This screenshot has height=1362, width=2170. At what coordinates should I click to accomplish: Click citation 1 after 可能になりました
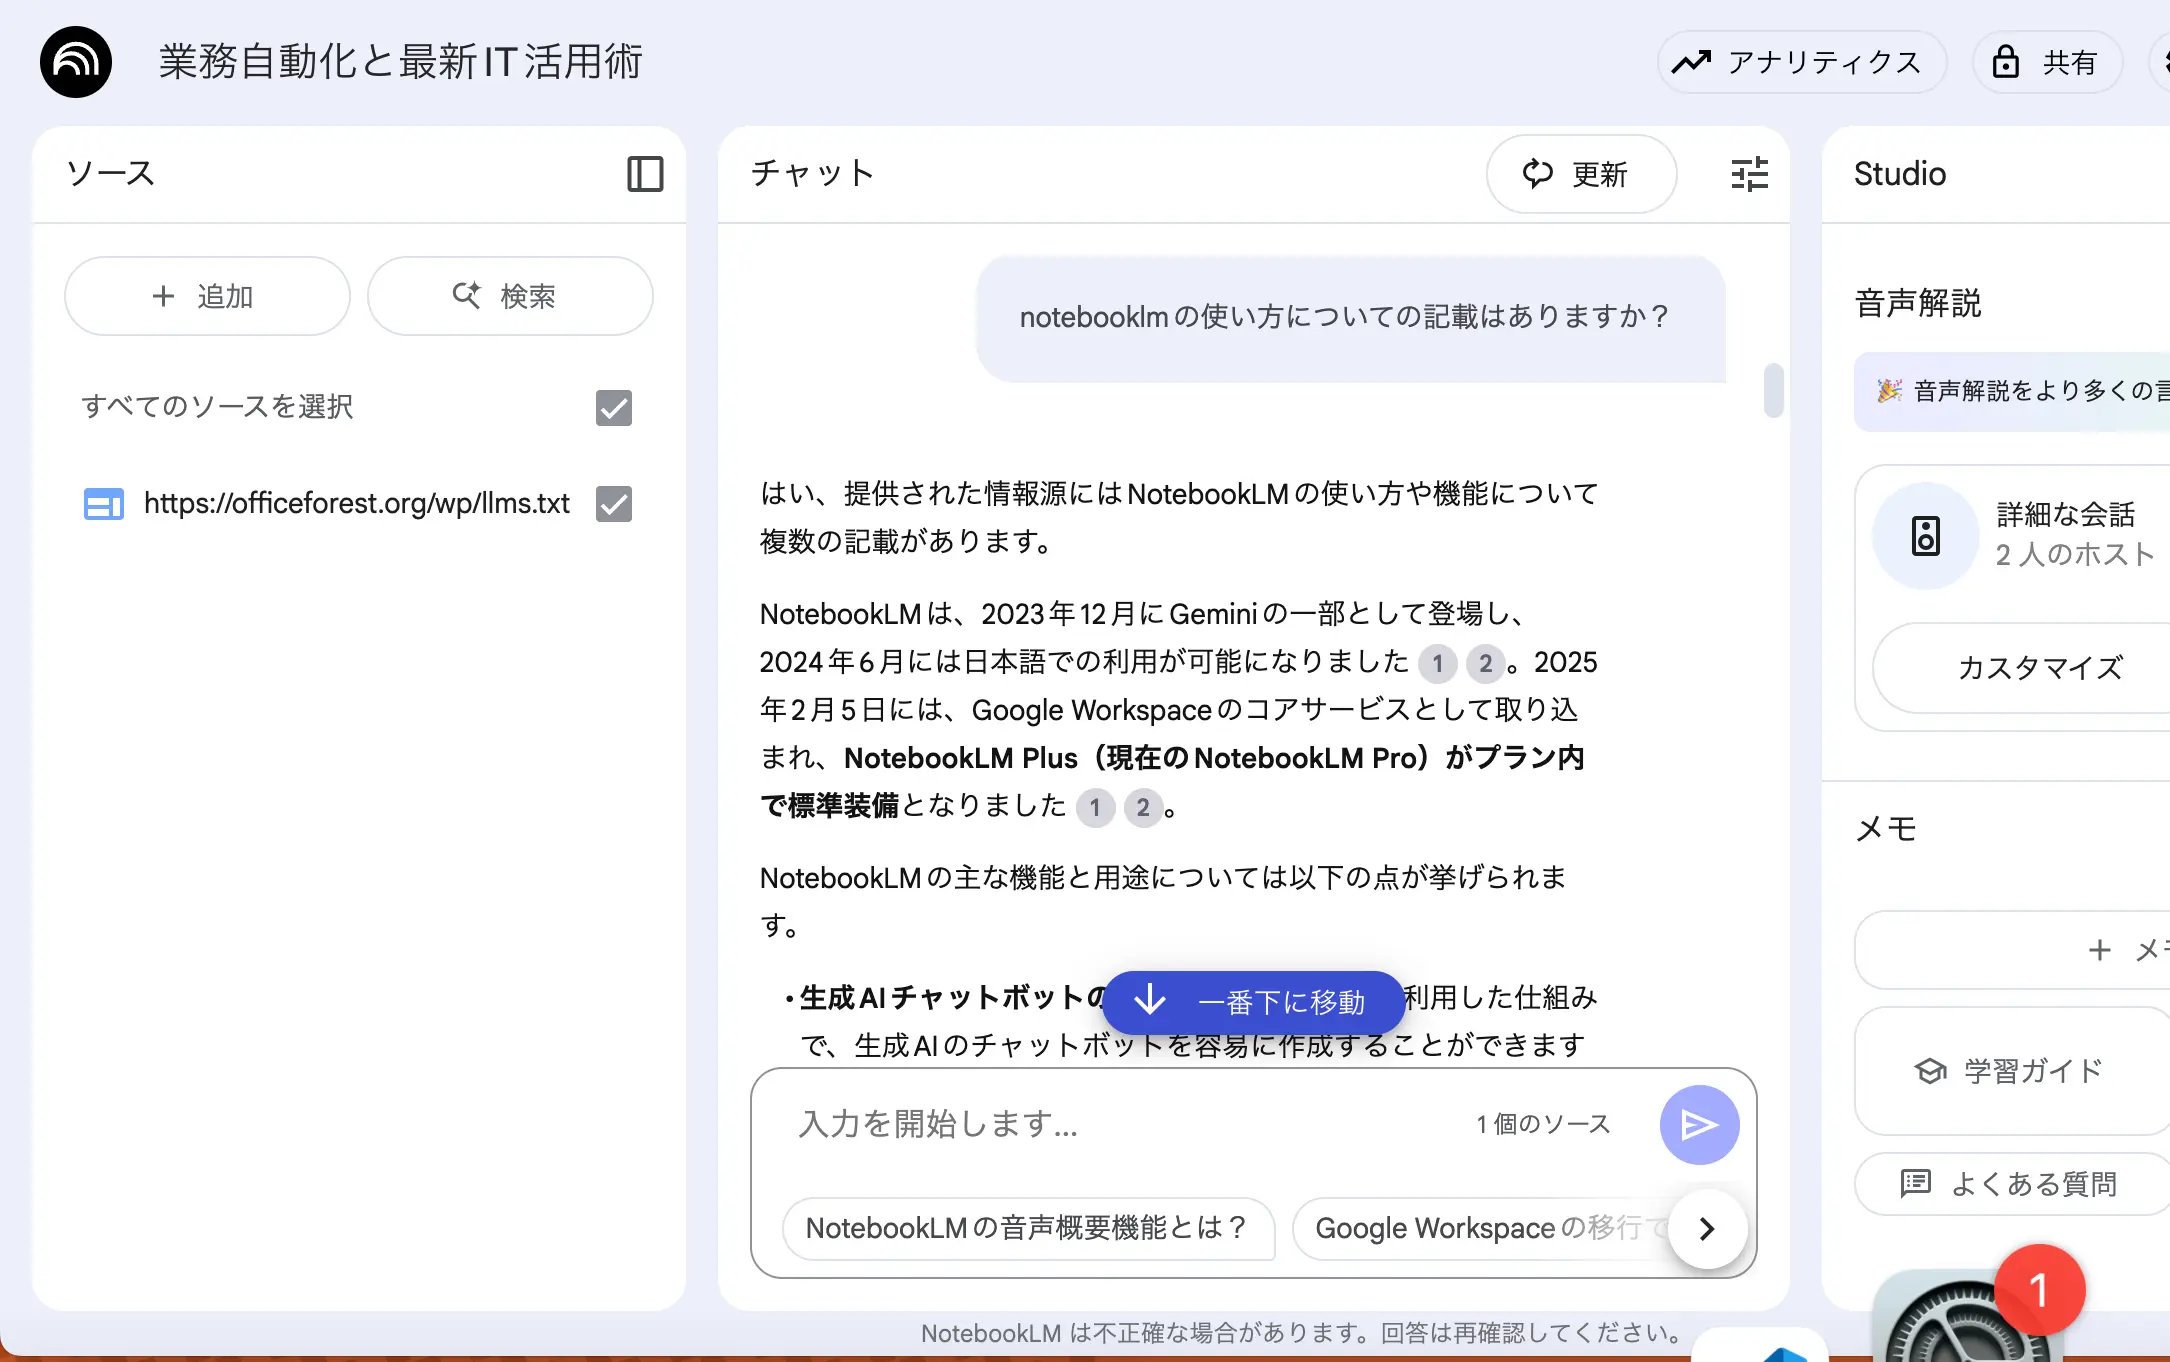click(1437, 663)
